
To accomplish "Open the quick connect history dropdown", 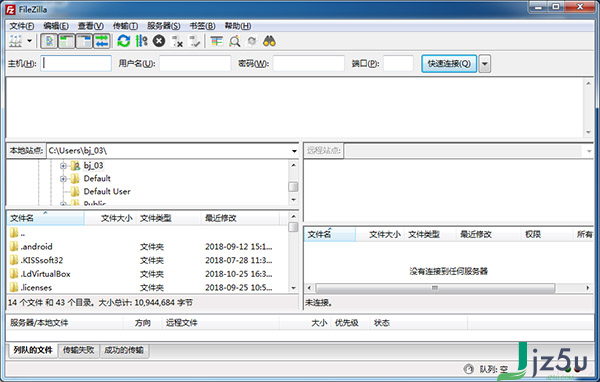I will pyautogui.click(x=484, y=64).
